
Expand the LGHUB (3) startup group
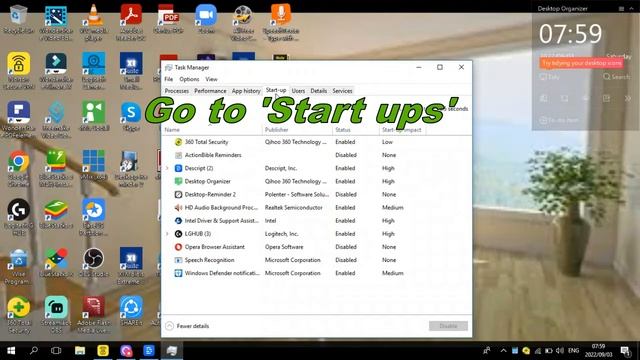tap(167, 234)
